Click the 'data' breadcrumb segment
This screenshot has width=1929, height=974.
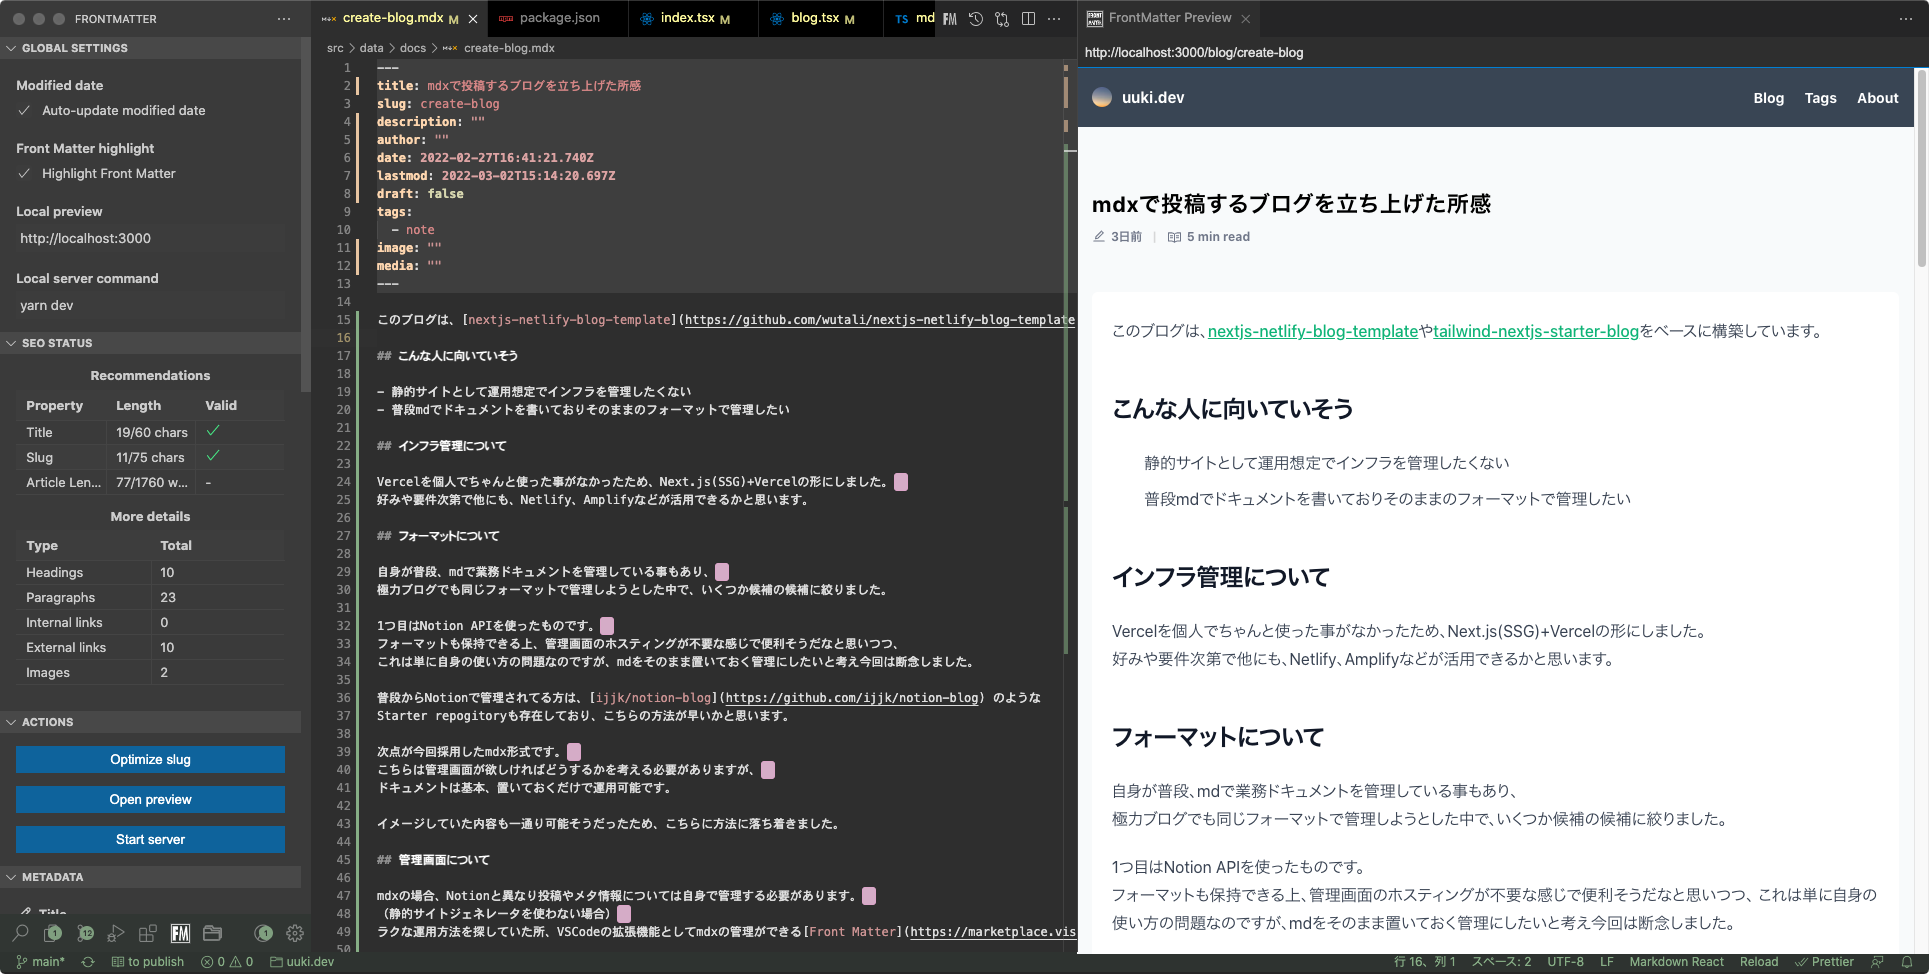pyautogui.click(x=371, y=48)
